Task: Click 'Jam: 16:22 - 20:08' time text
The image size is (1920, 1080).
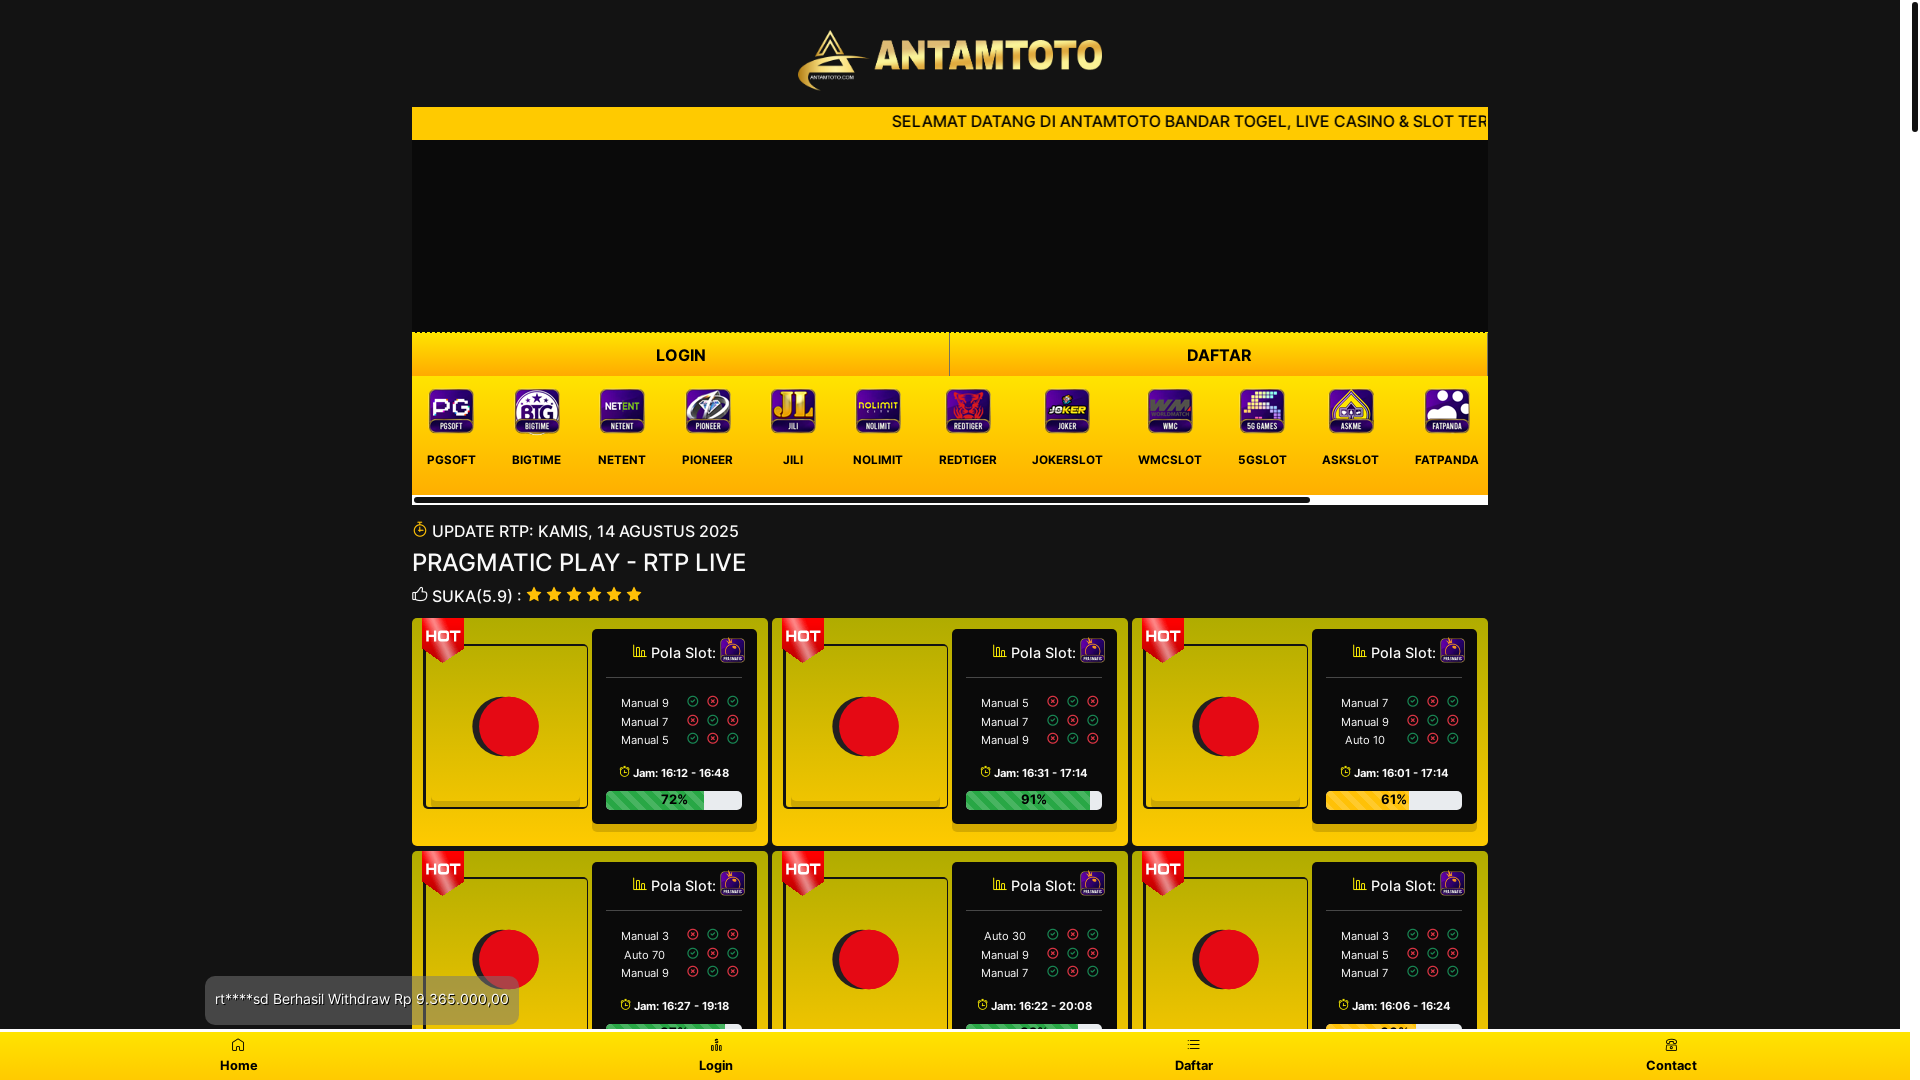Action: click(1041, 1006)
